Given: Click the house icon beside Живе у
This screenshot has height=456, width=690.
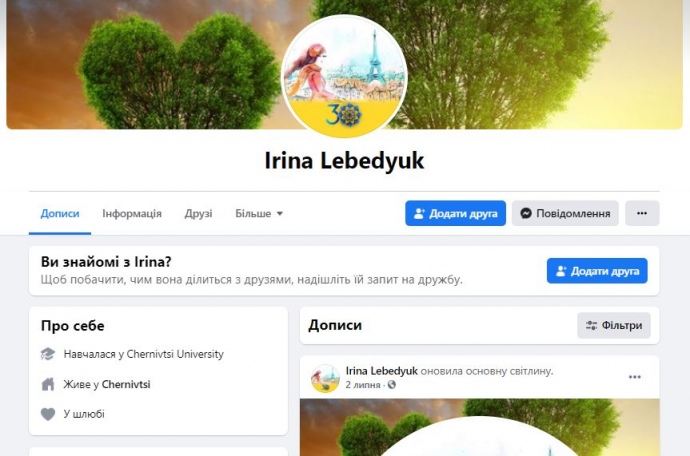Looking at the screenshot, I should pyautogui.click(x=48, y=384).
